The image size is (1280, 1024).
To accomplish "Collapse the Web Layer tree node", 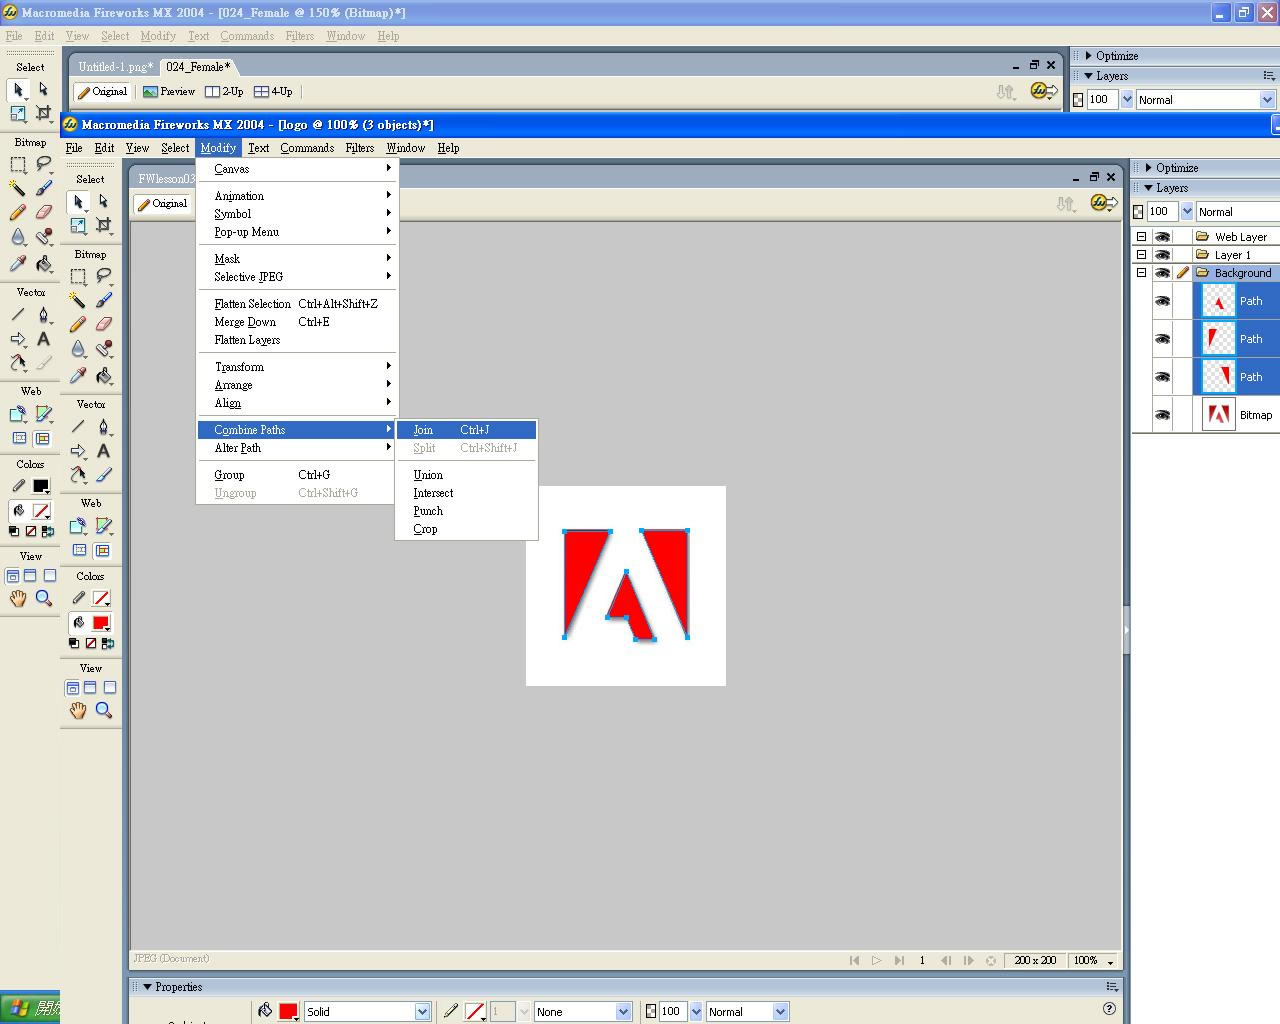I will click(1141, 237).
